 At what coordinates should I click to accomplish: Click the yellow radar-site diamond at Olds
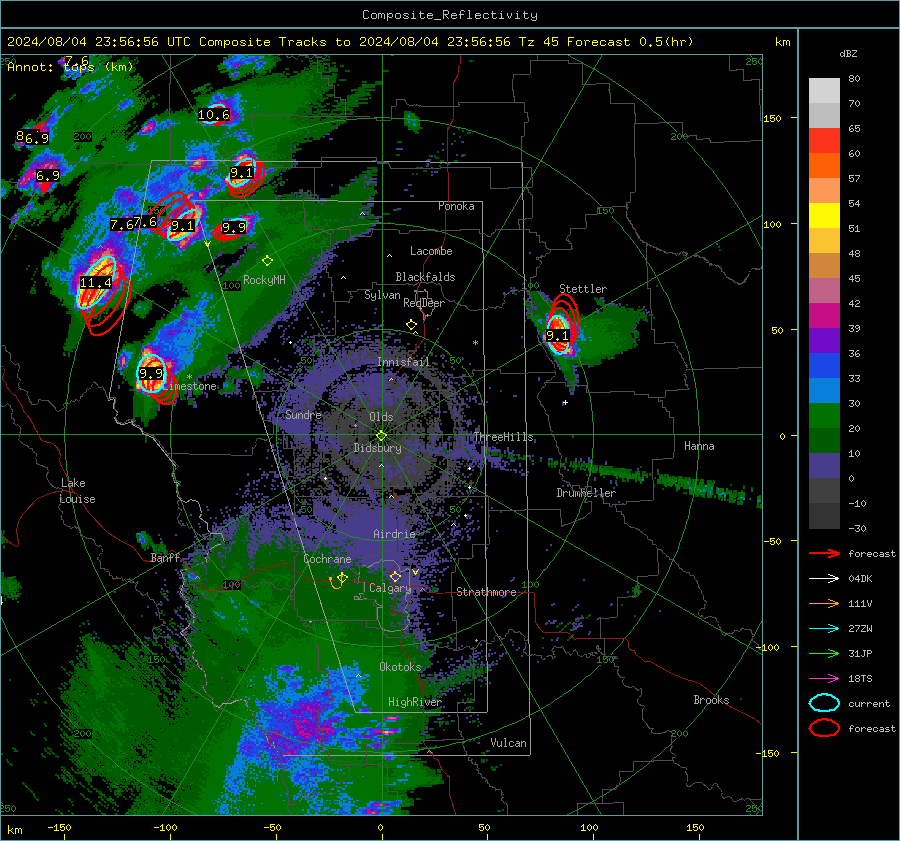[x=381, y=436]
